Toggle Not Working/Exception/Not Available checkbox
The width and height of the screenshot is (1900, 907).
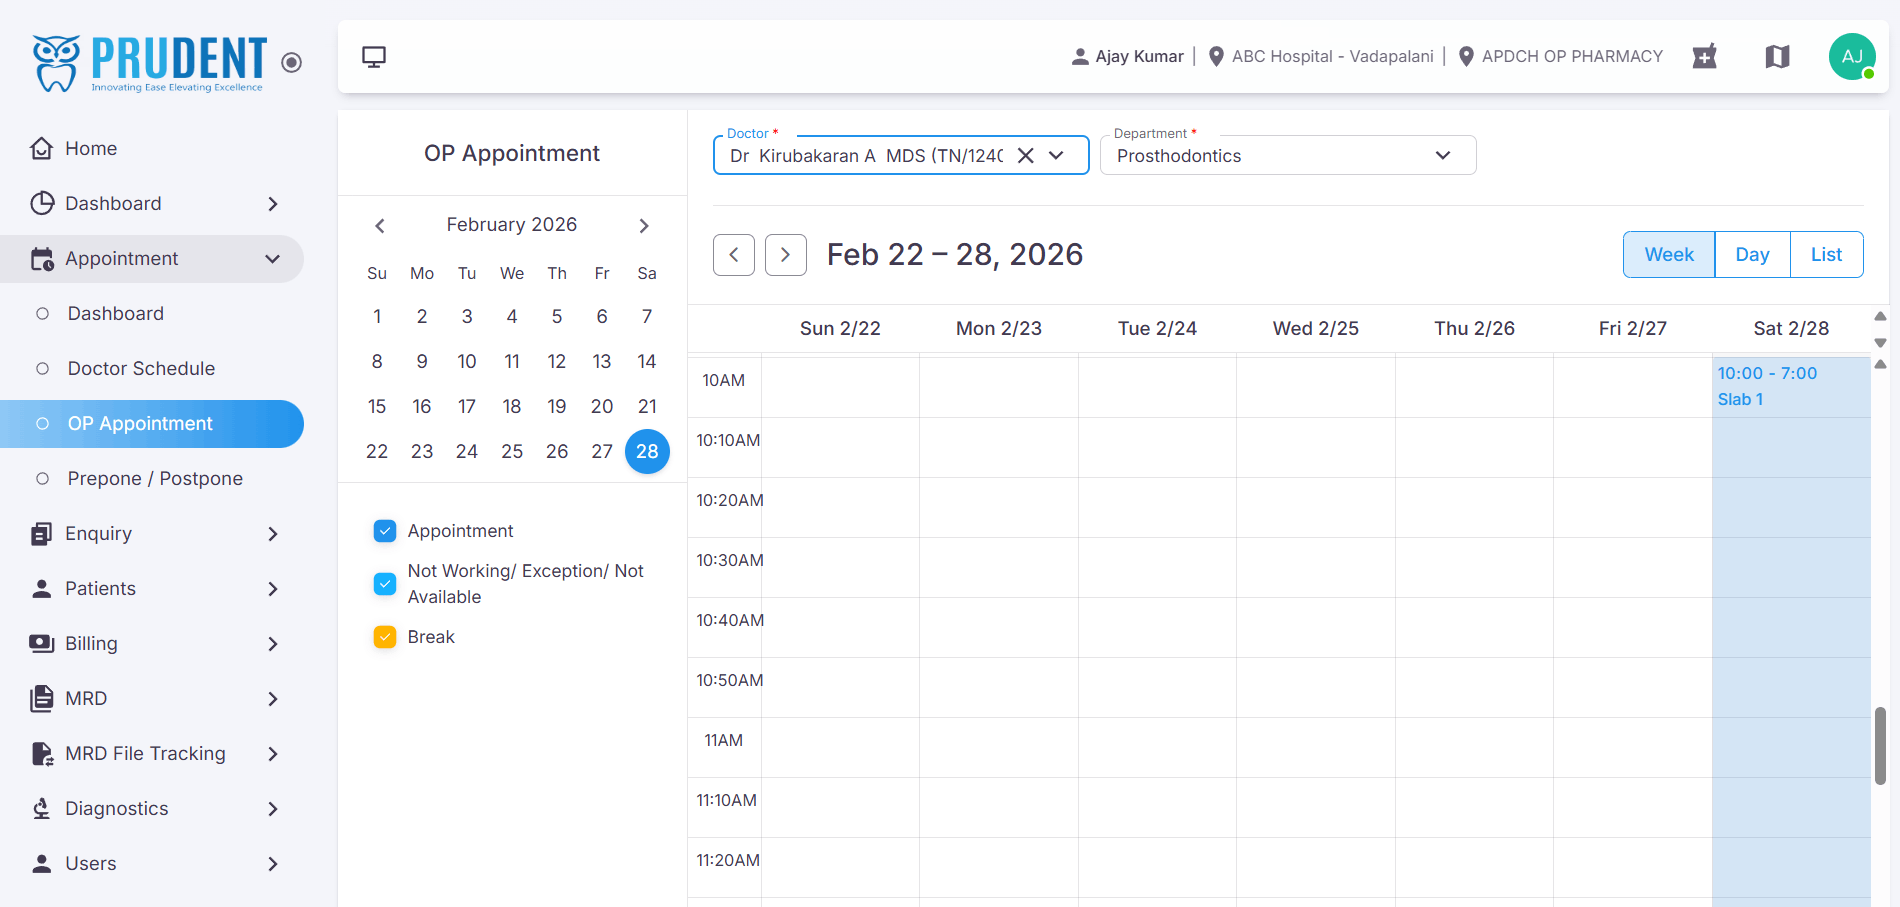[385, 583]
